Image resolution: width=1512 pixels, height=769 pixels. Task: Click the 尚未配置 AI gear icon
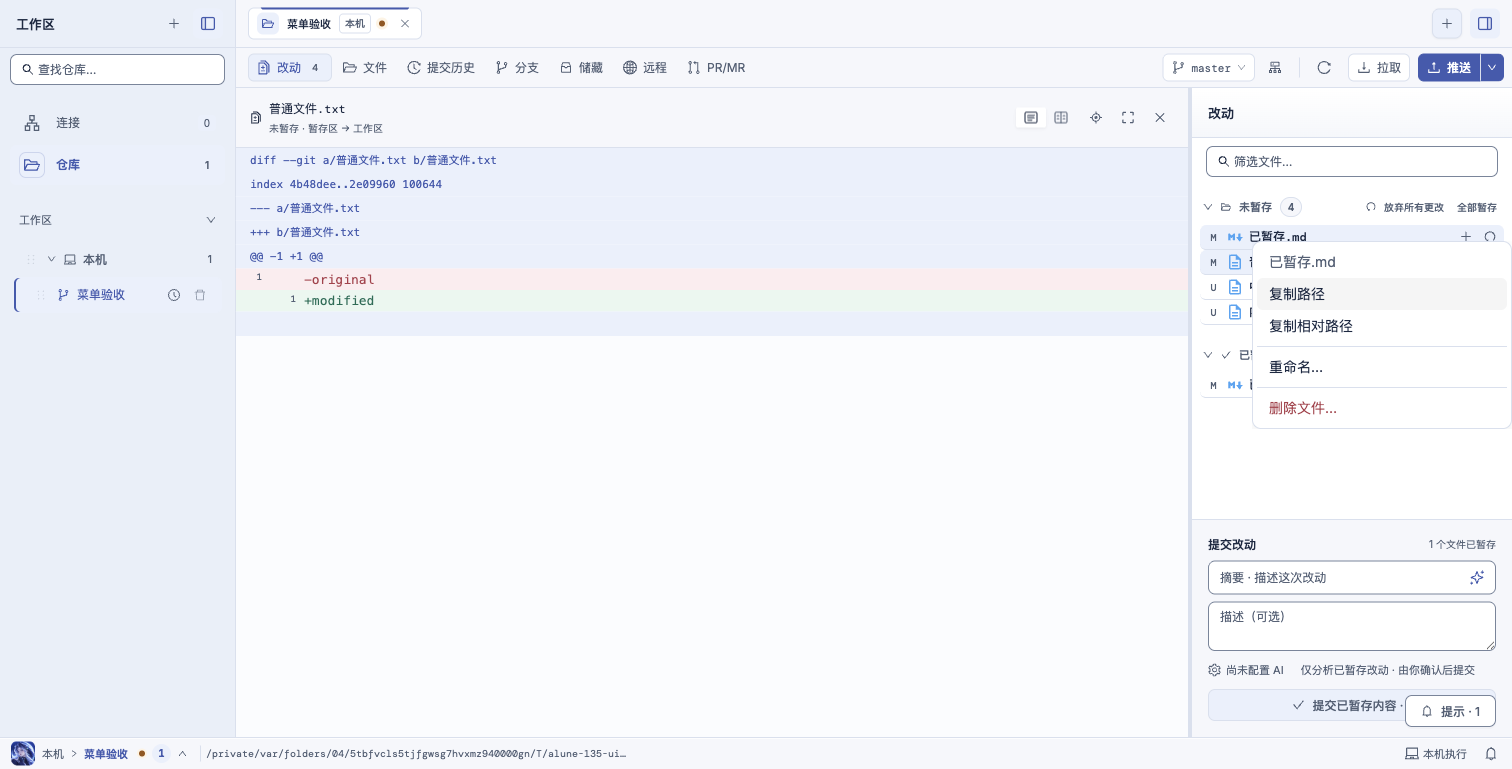point(1214,670)
